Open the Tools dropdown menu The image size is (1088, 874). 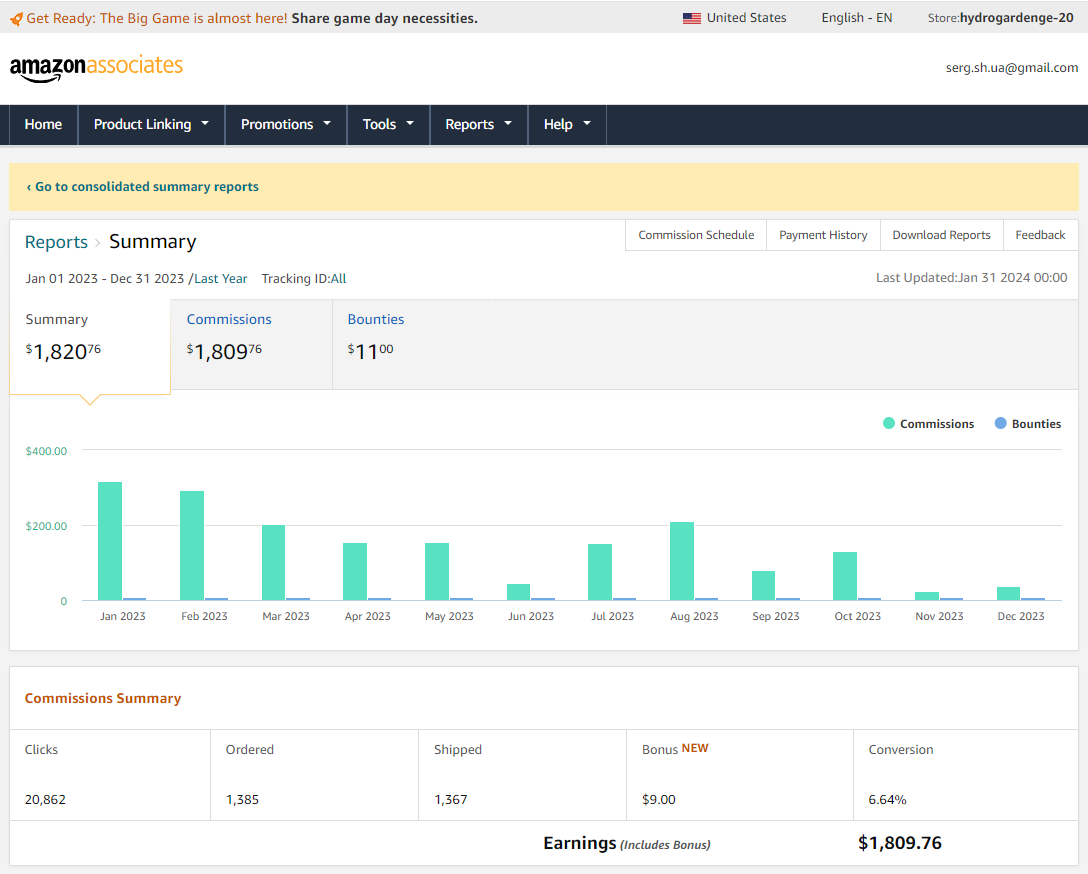389,125
